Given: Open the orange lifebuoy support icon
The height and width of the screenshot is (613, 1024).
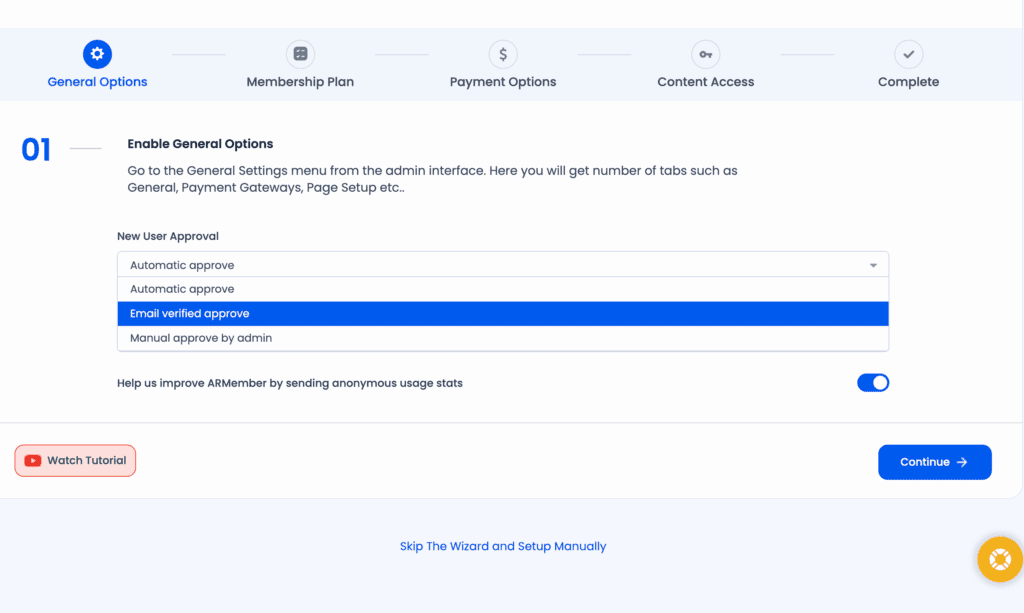Looking at the screenshot, I should (x=1000, y=559).
